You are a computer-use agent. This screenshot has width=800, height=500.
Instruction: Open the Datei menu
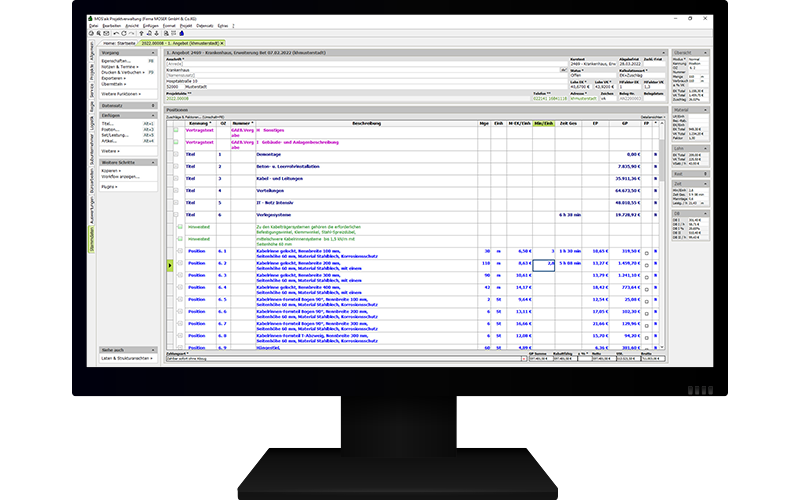click(94, 26)
